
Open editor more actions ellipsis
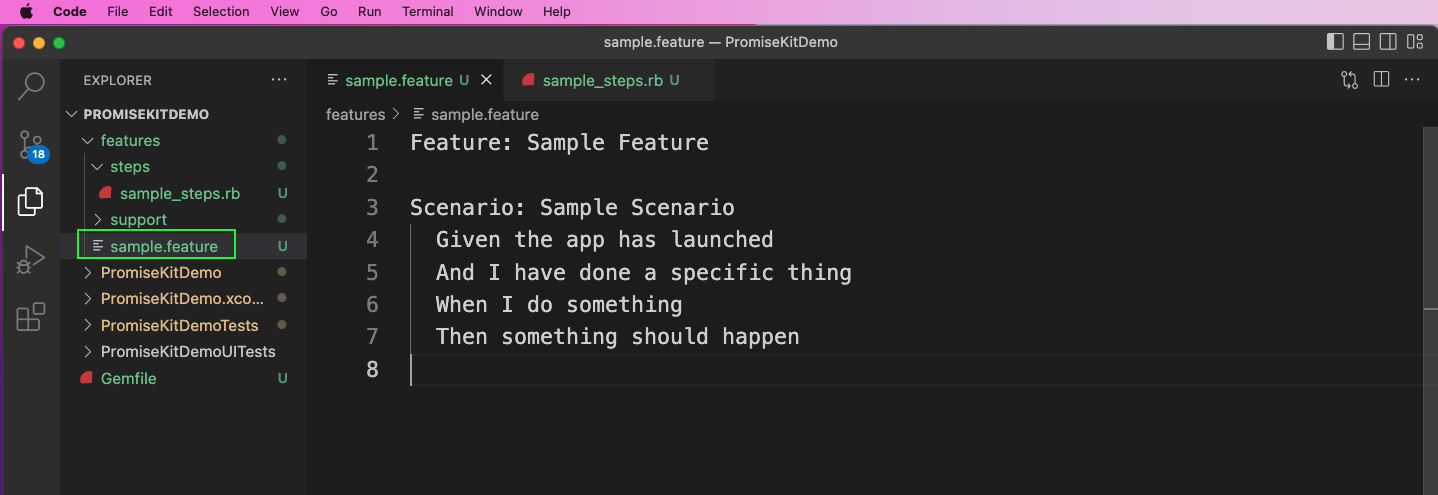pyautogui.click(x=1412, y=80)
